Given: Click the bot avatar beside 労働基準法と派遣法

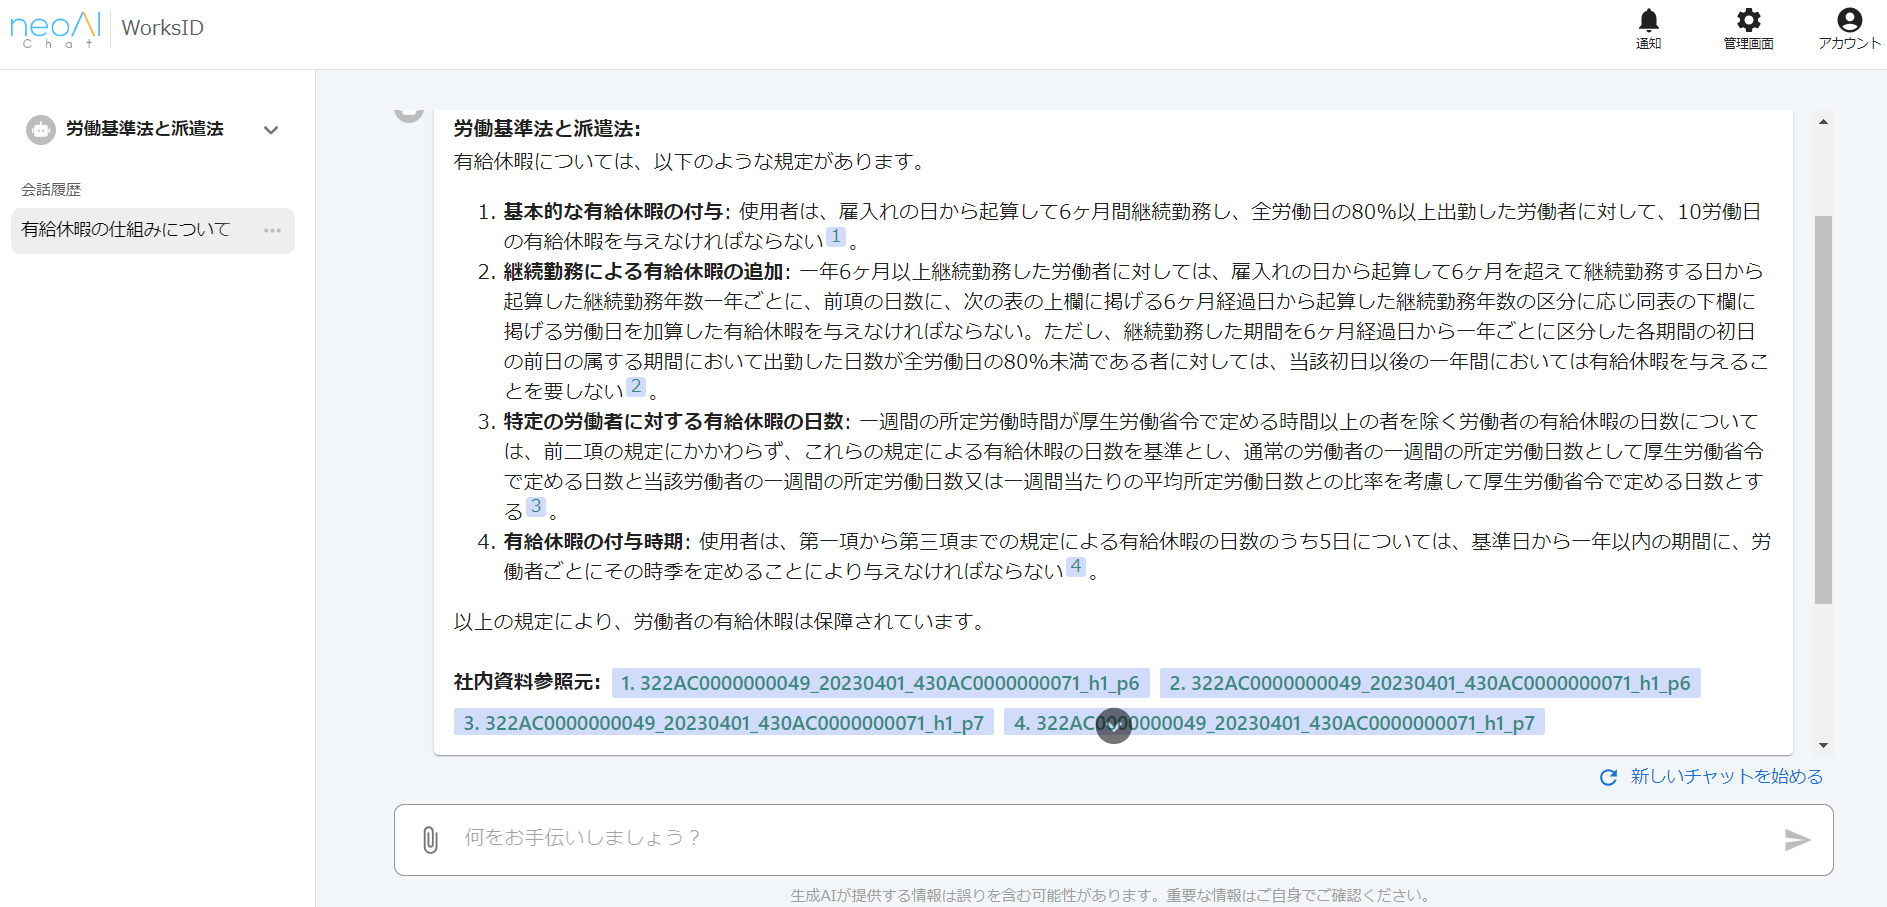Looking at the screenshot, I should tap(41, 130).
